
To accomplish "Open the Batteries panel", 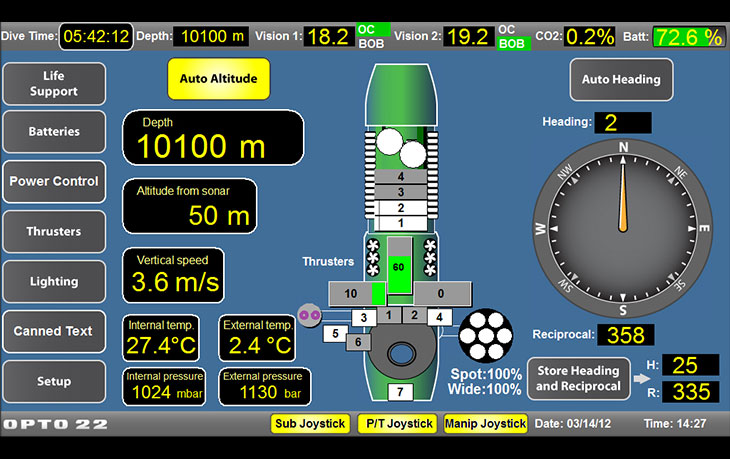I will pyautogui.click(x=54, y=132).
